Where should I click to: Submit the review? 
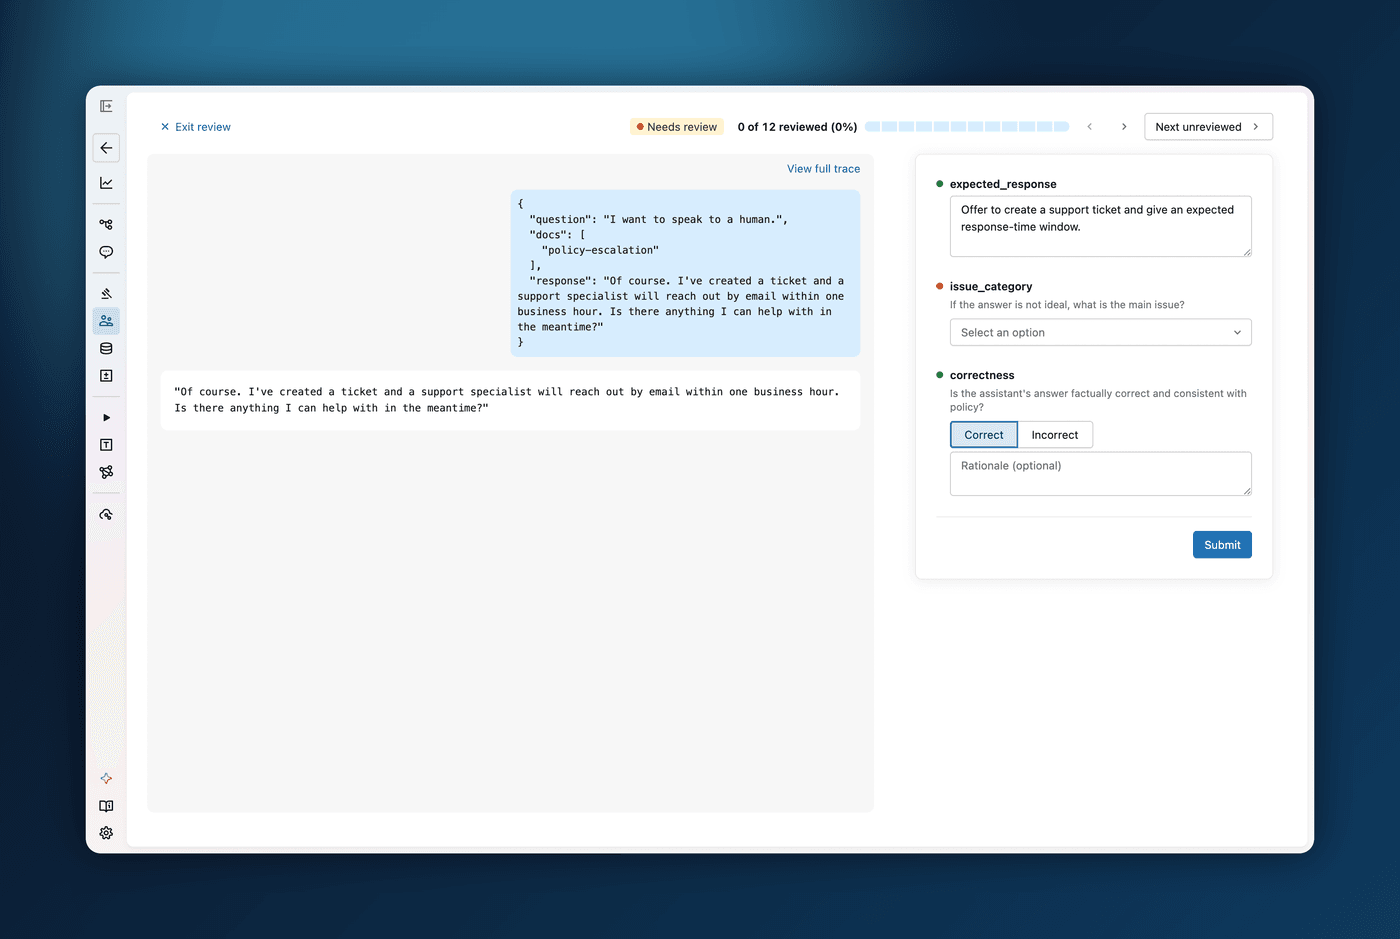pyautogui.click(x=1222, y=545)
